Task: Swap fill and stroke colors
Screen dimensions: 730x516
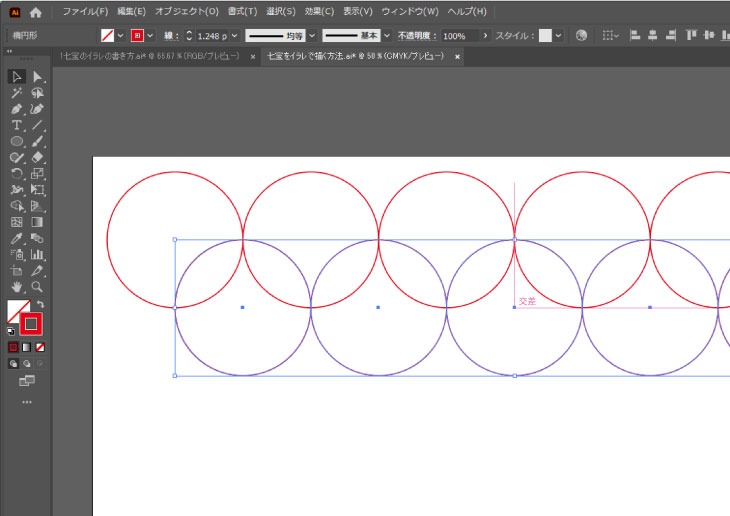Action: coord(41,304)
